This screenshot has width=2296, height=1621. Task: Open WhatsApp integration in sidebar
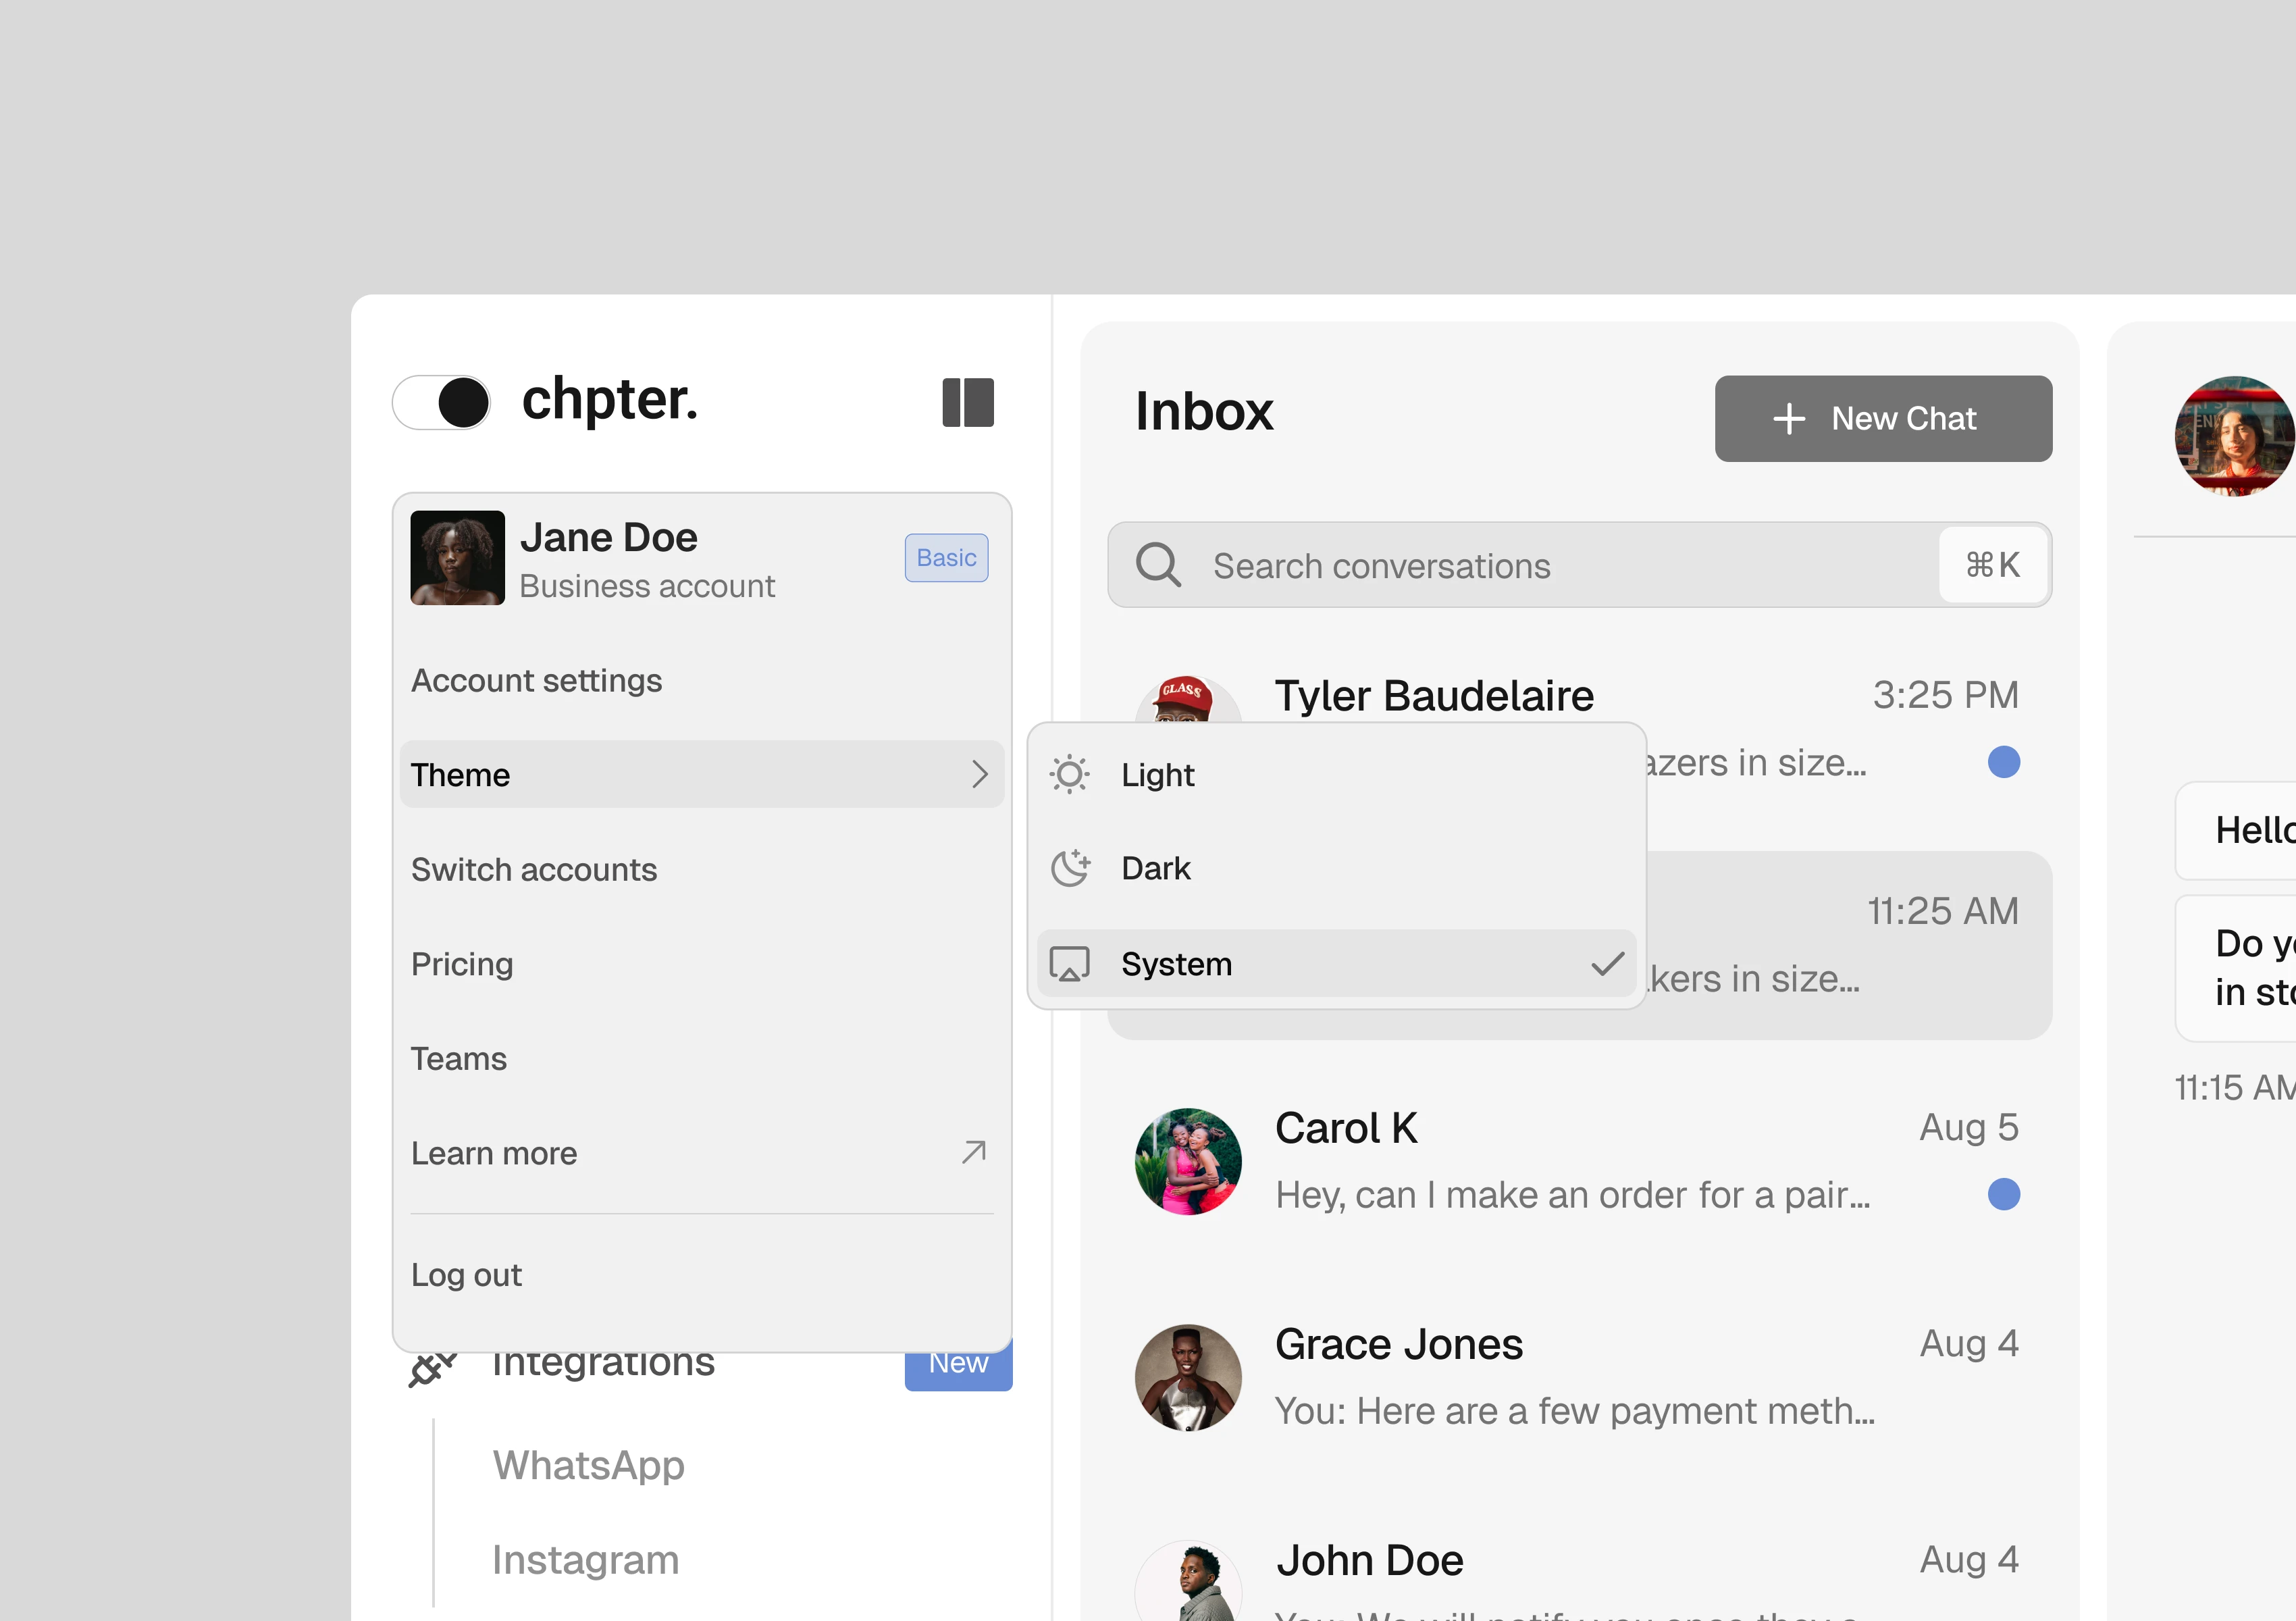click(588, 1465)
